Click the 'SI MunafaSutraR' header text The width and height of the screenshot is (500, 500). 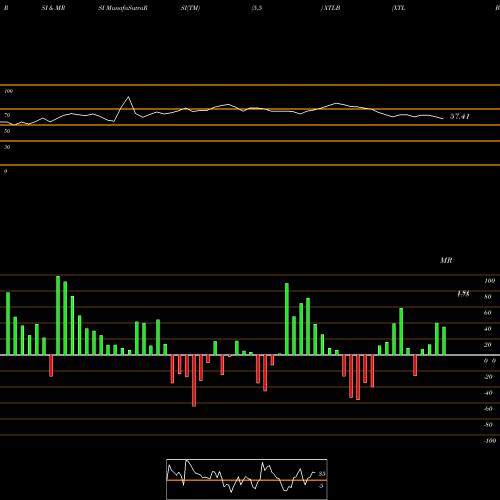(x=123, y=8)
